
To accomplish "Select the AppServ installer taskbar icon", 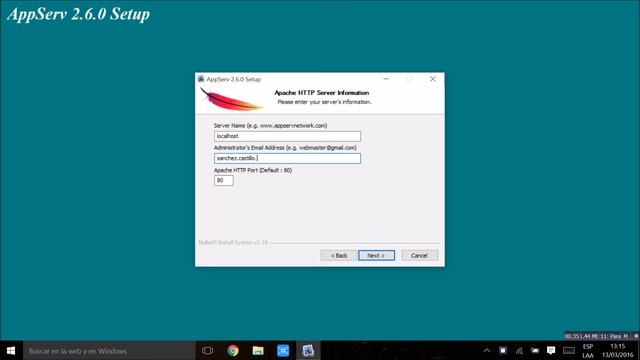I will coord(308,351).
